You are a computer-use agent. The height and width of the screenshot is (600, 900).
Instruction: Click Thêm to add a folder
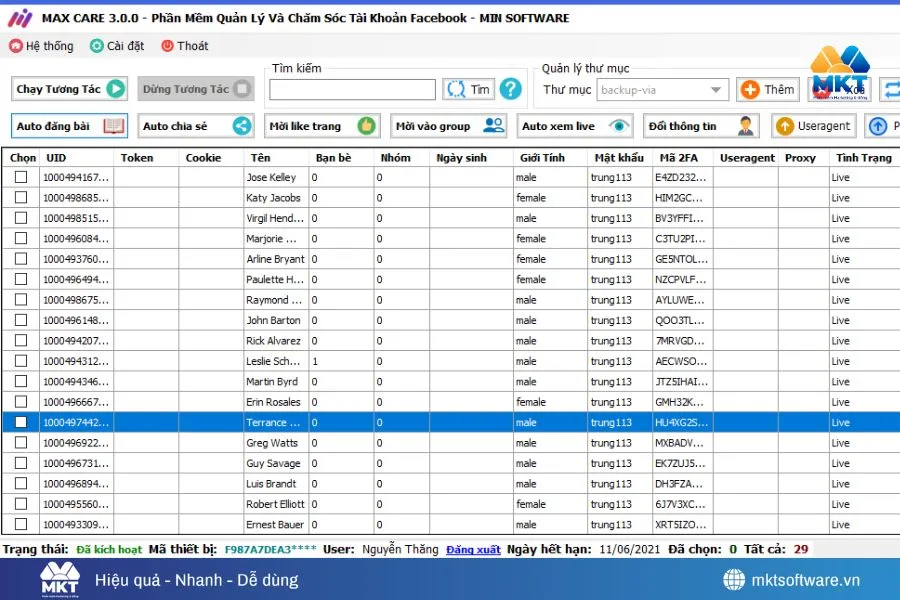coord(767,89)
